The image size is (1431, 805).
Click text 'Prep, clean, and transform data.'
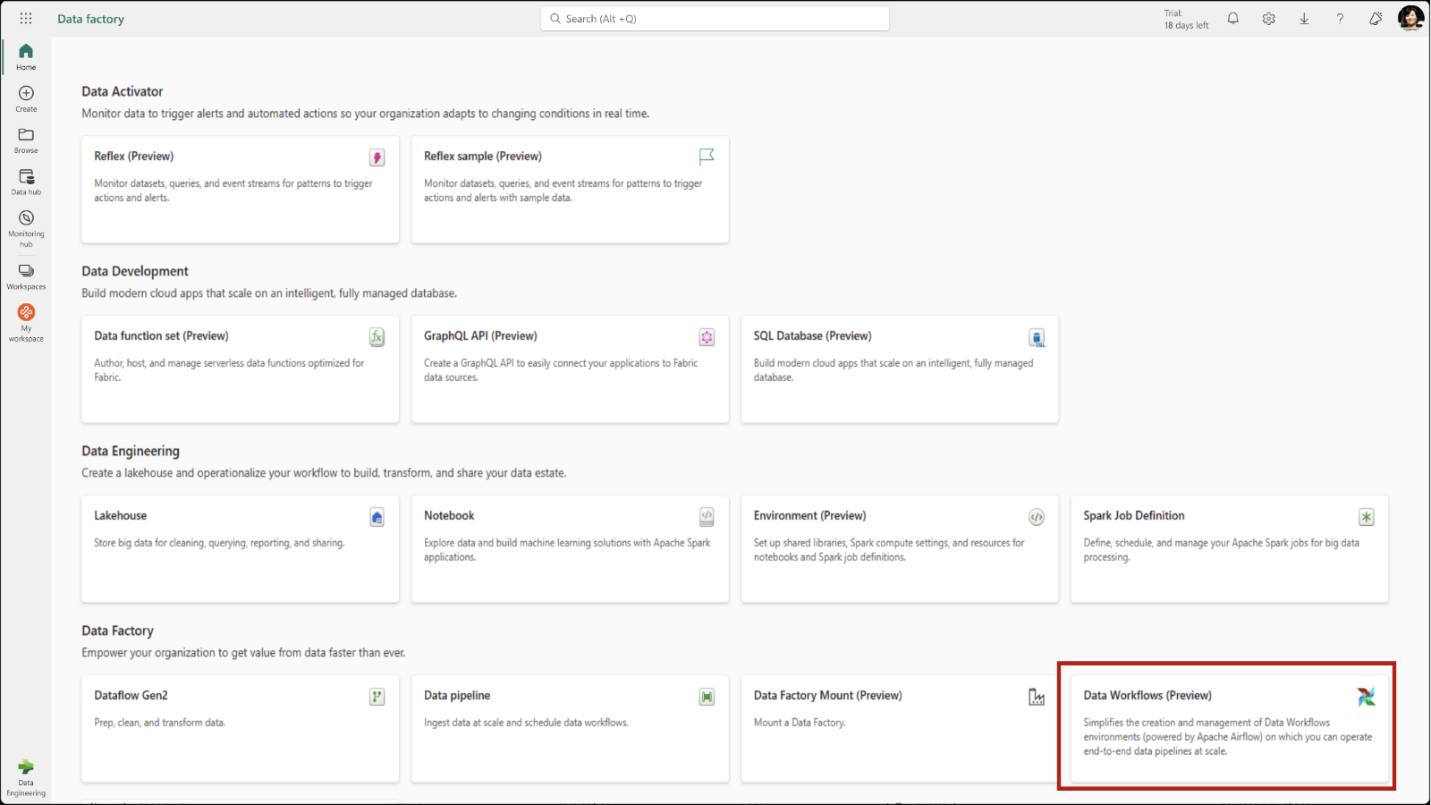(x=160, y=722)
